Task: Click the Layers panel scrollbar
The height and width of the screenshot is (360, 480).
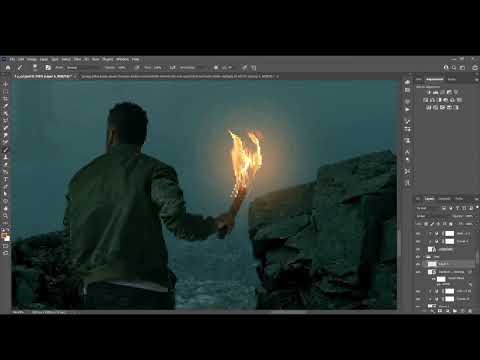Action: tap(477, 258)
